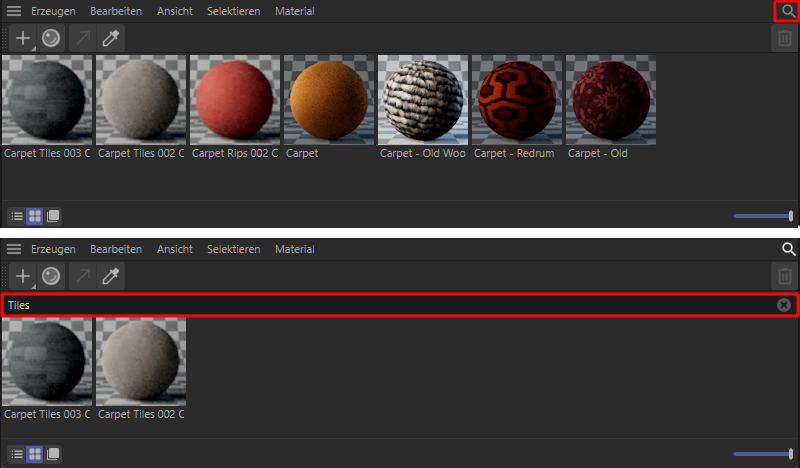Open Material menu in upper panel

[x=294, y=11]
